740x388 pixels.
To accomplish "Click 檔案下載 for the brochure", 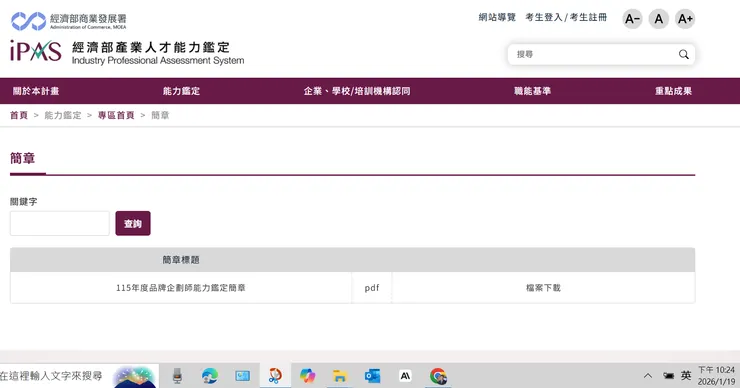I will pos(543,288).
